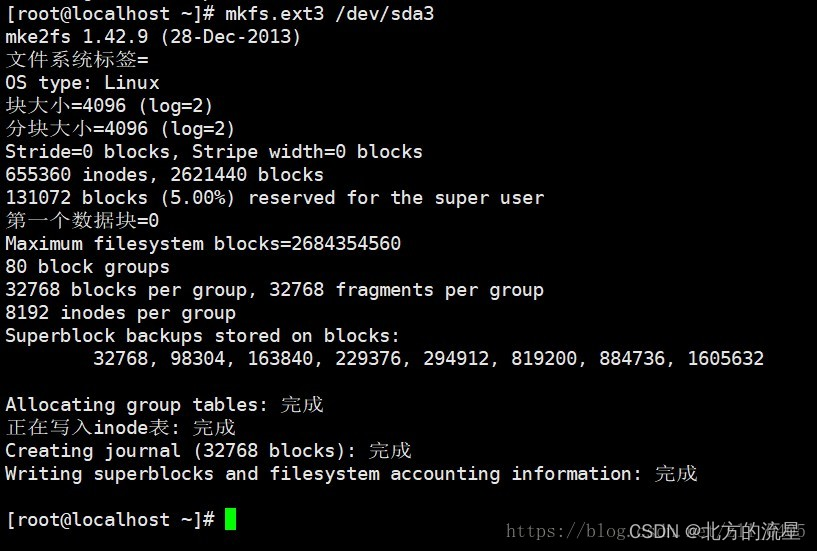Click the 32768 blocks per group line
Viewport: 817px width, 551px height.
[274, 290]
